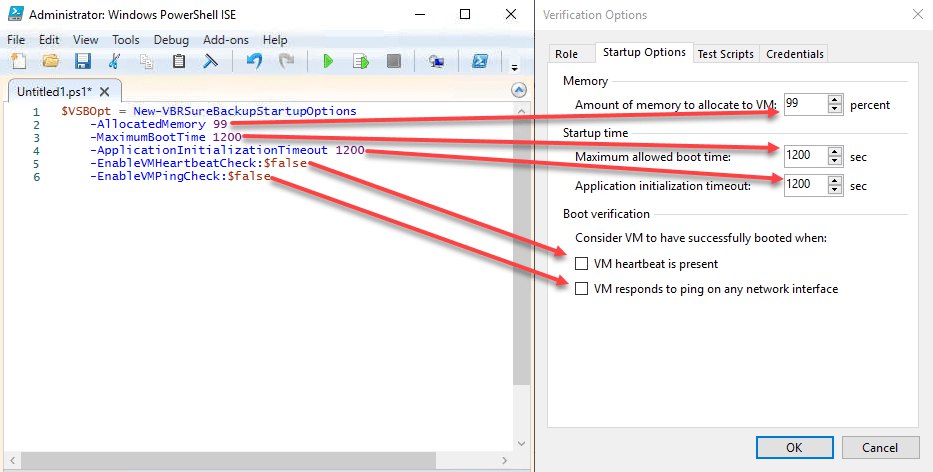Image resolution: width=933 pixels, height=472 pixels.
Task: Click the Stop Operation square icon
Action: [x=393, y=61]
